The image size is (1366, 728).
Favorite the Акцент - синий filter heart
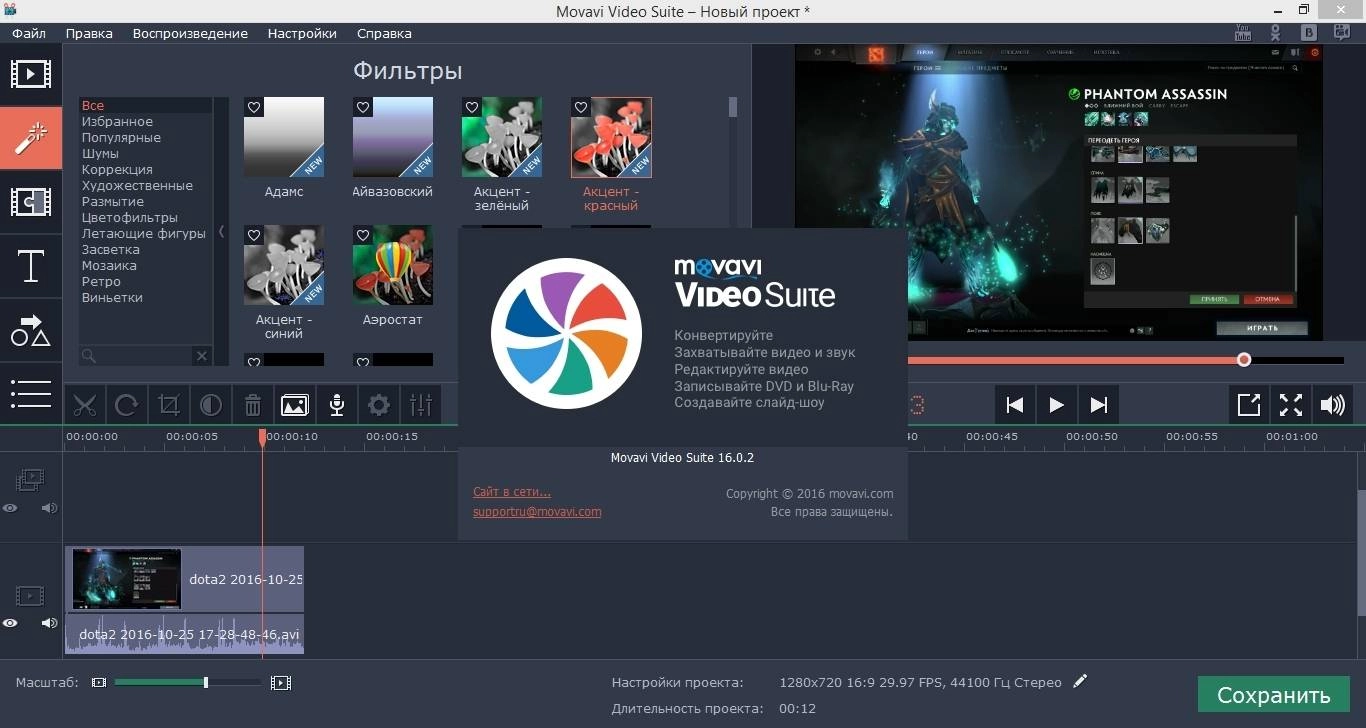[x=254, y=235]
